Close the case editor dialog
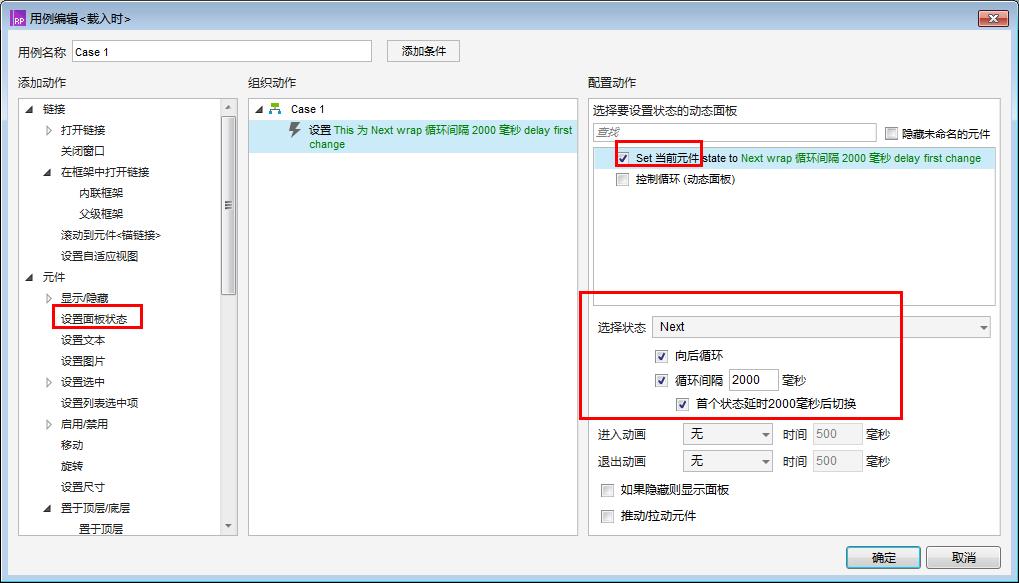1019x583 pixels. pos(993,18)
